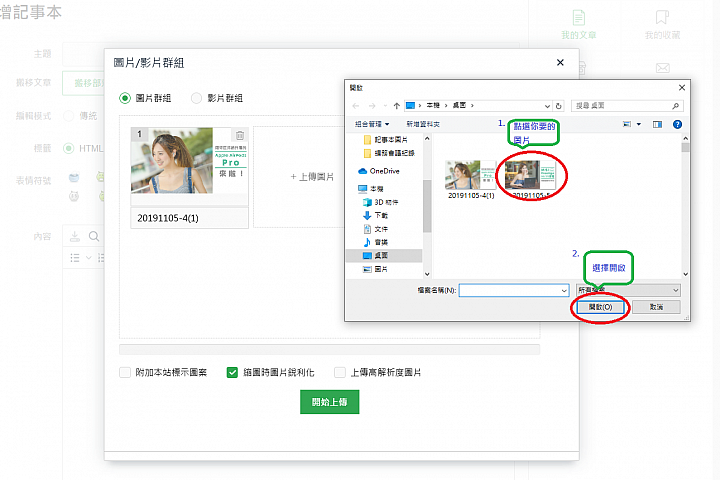
Task: Click 新增資料夾 new folder command
Action: [x=423, y=124]
